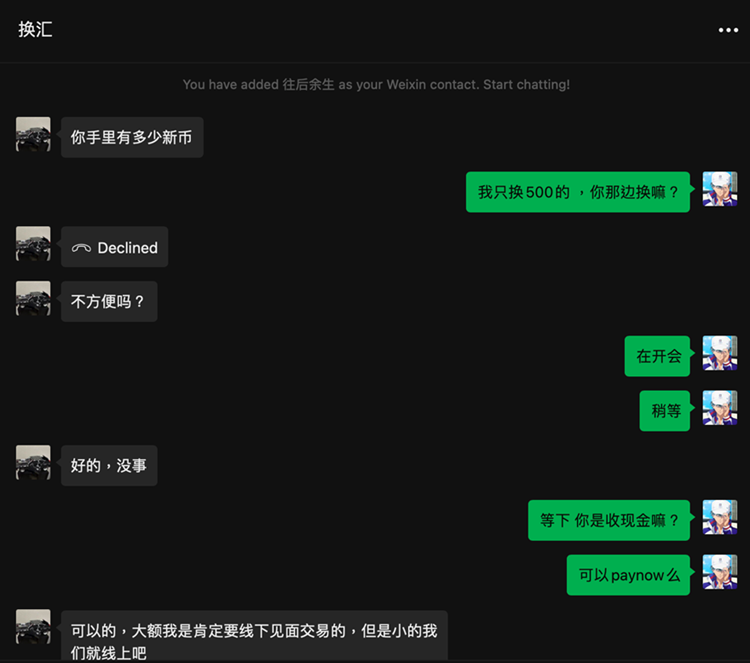Select the 你手里有多少新币 message bubble

click(x=131, y=137)
